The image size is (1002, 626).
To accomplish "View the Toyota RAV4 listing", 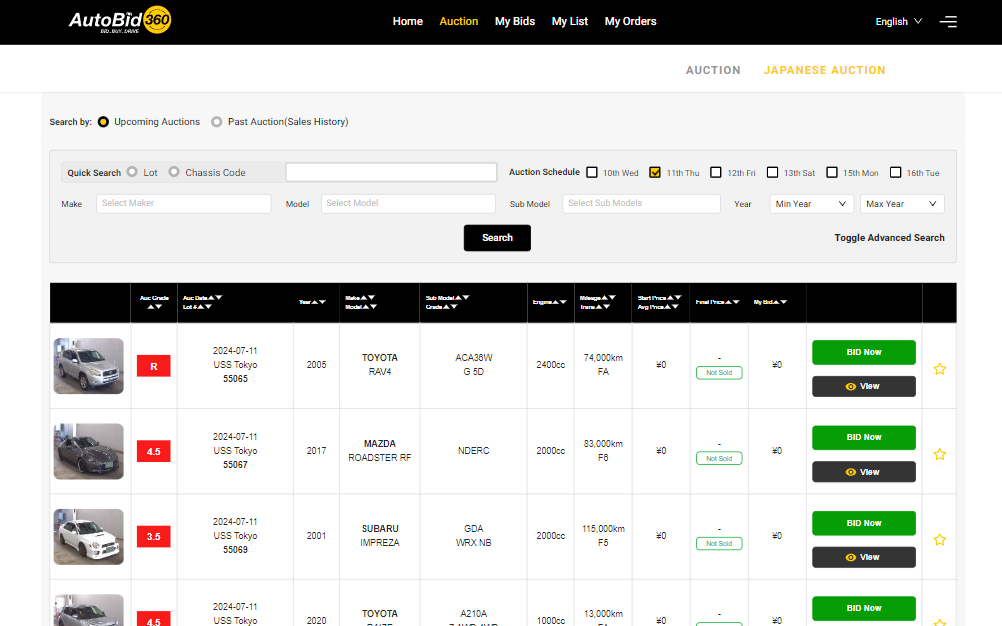I will [x=863, y=386].
